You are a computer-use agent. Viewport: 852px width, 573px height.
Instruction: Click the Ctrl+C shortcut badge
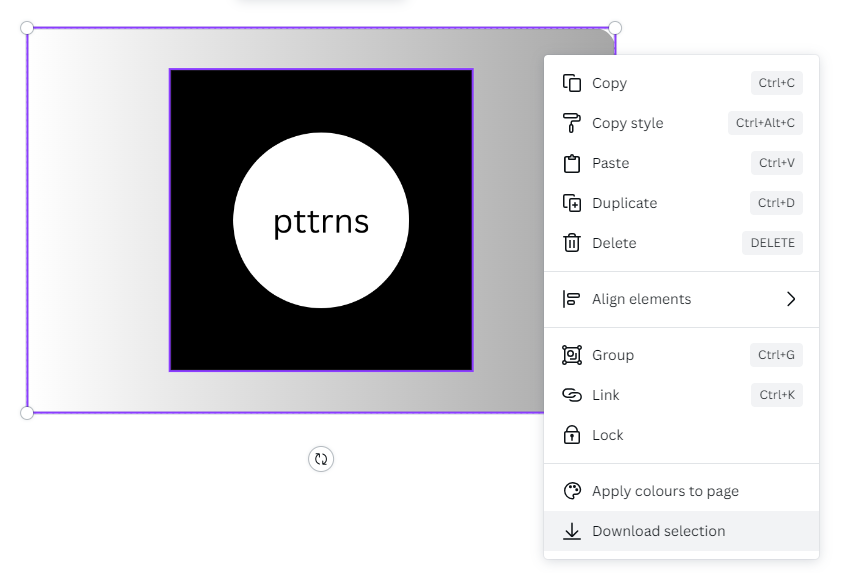click(x=776, y=83)
